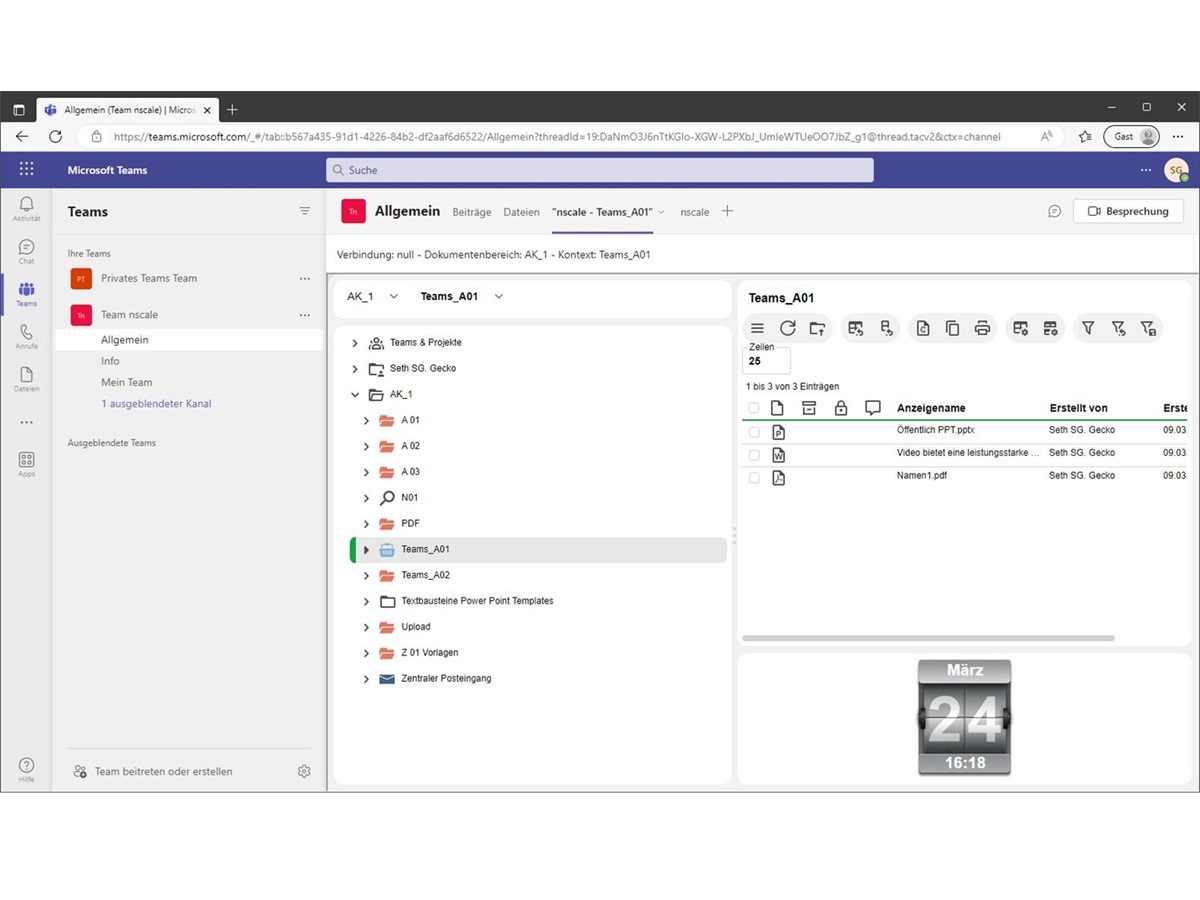Image resolution: width=1200 pixels, height=900 pixels.
Task: Click the save filter icon
Action: click(x=1148, y=328)
